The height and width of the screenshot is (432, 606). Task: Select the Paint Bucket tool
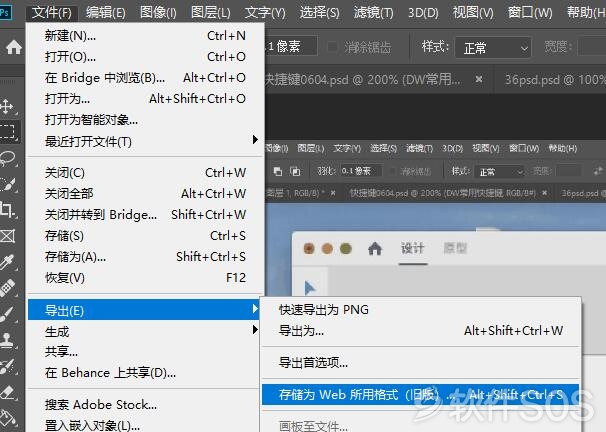click(x=8, y=418)
